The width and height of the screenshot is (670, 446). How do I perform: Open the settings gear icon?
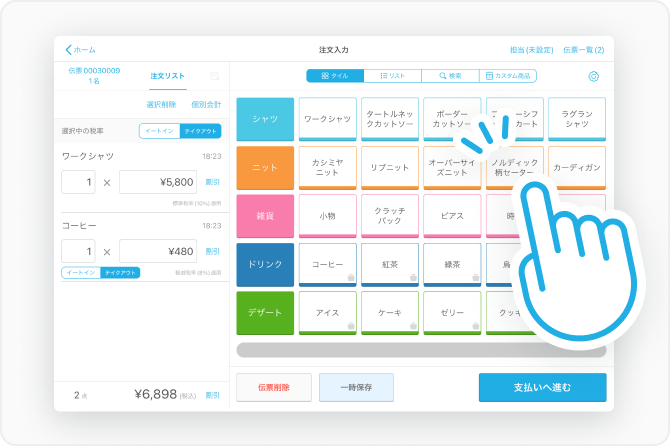(x=594, y=76)
